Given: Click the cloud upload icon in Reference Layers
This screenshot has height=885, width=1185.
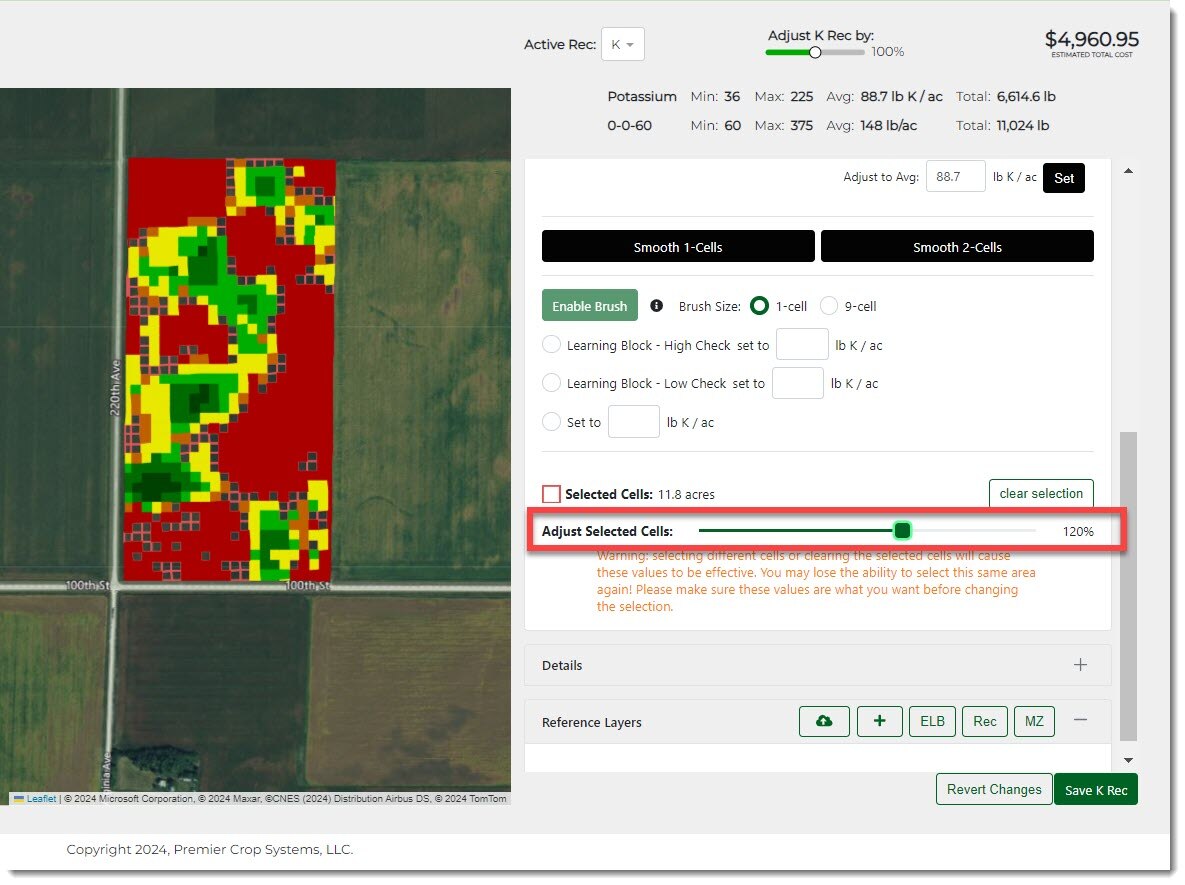Looking at the screenshot, I should (x=824, y=721).
